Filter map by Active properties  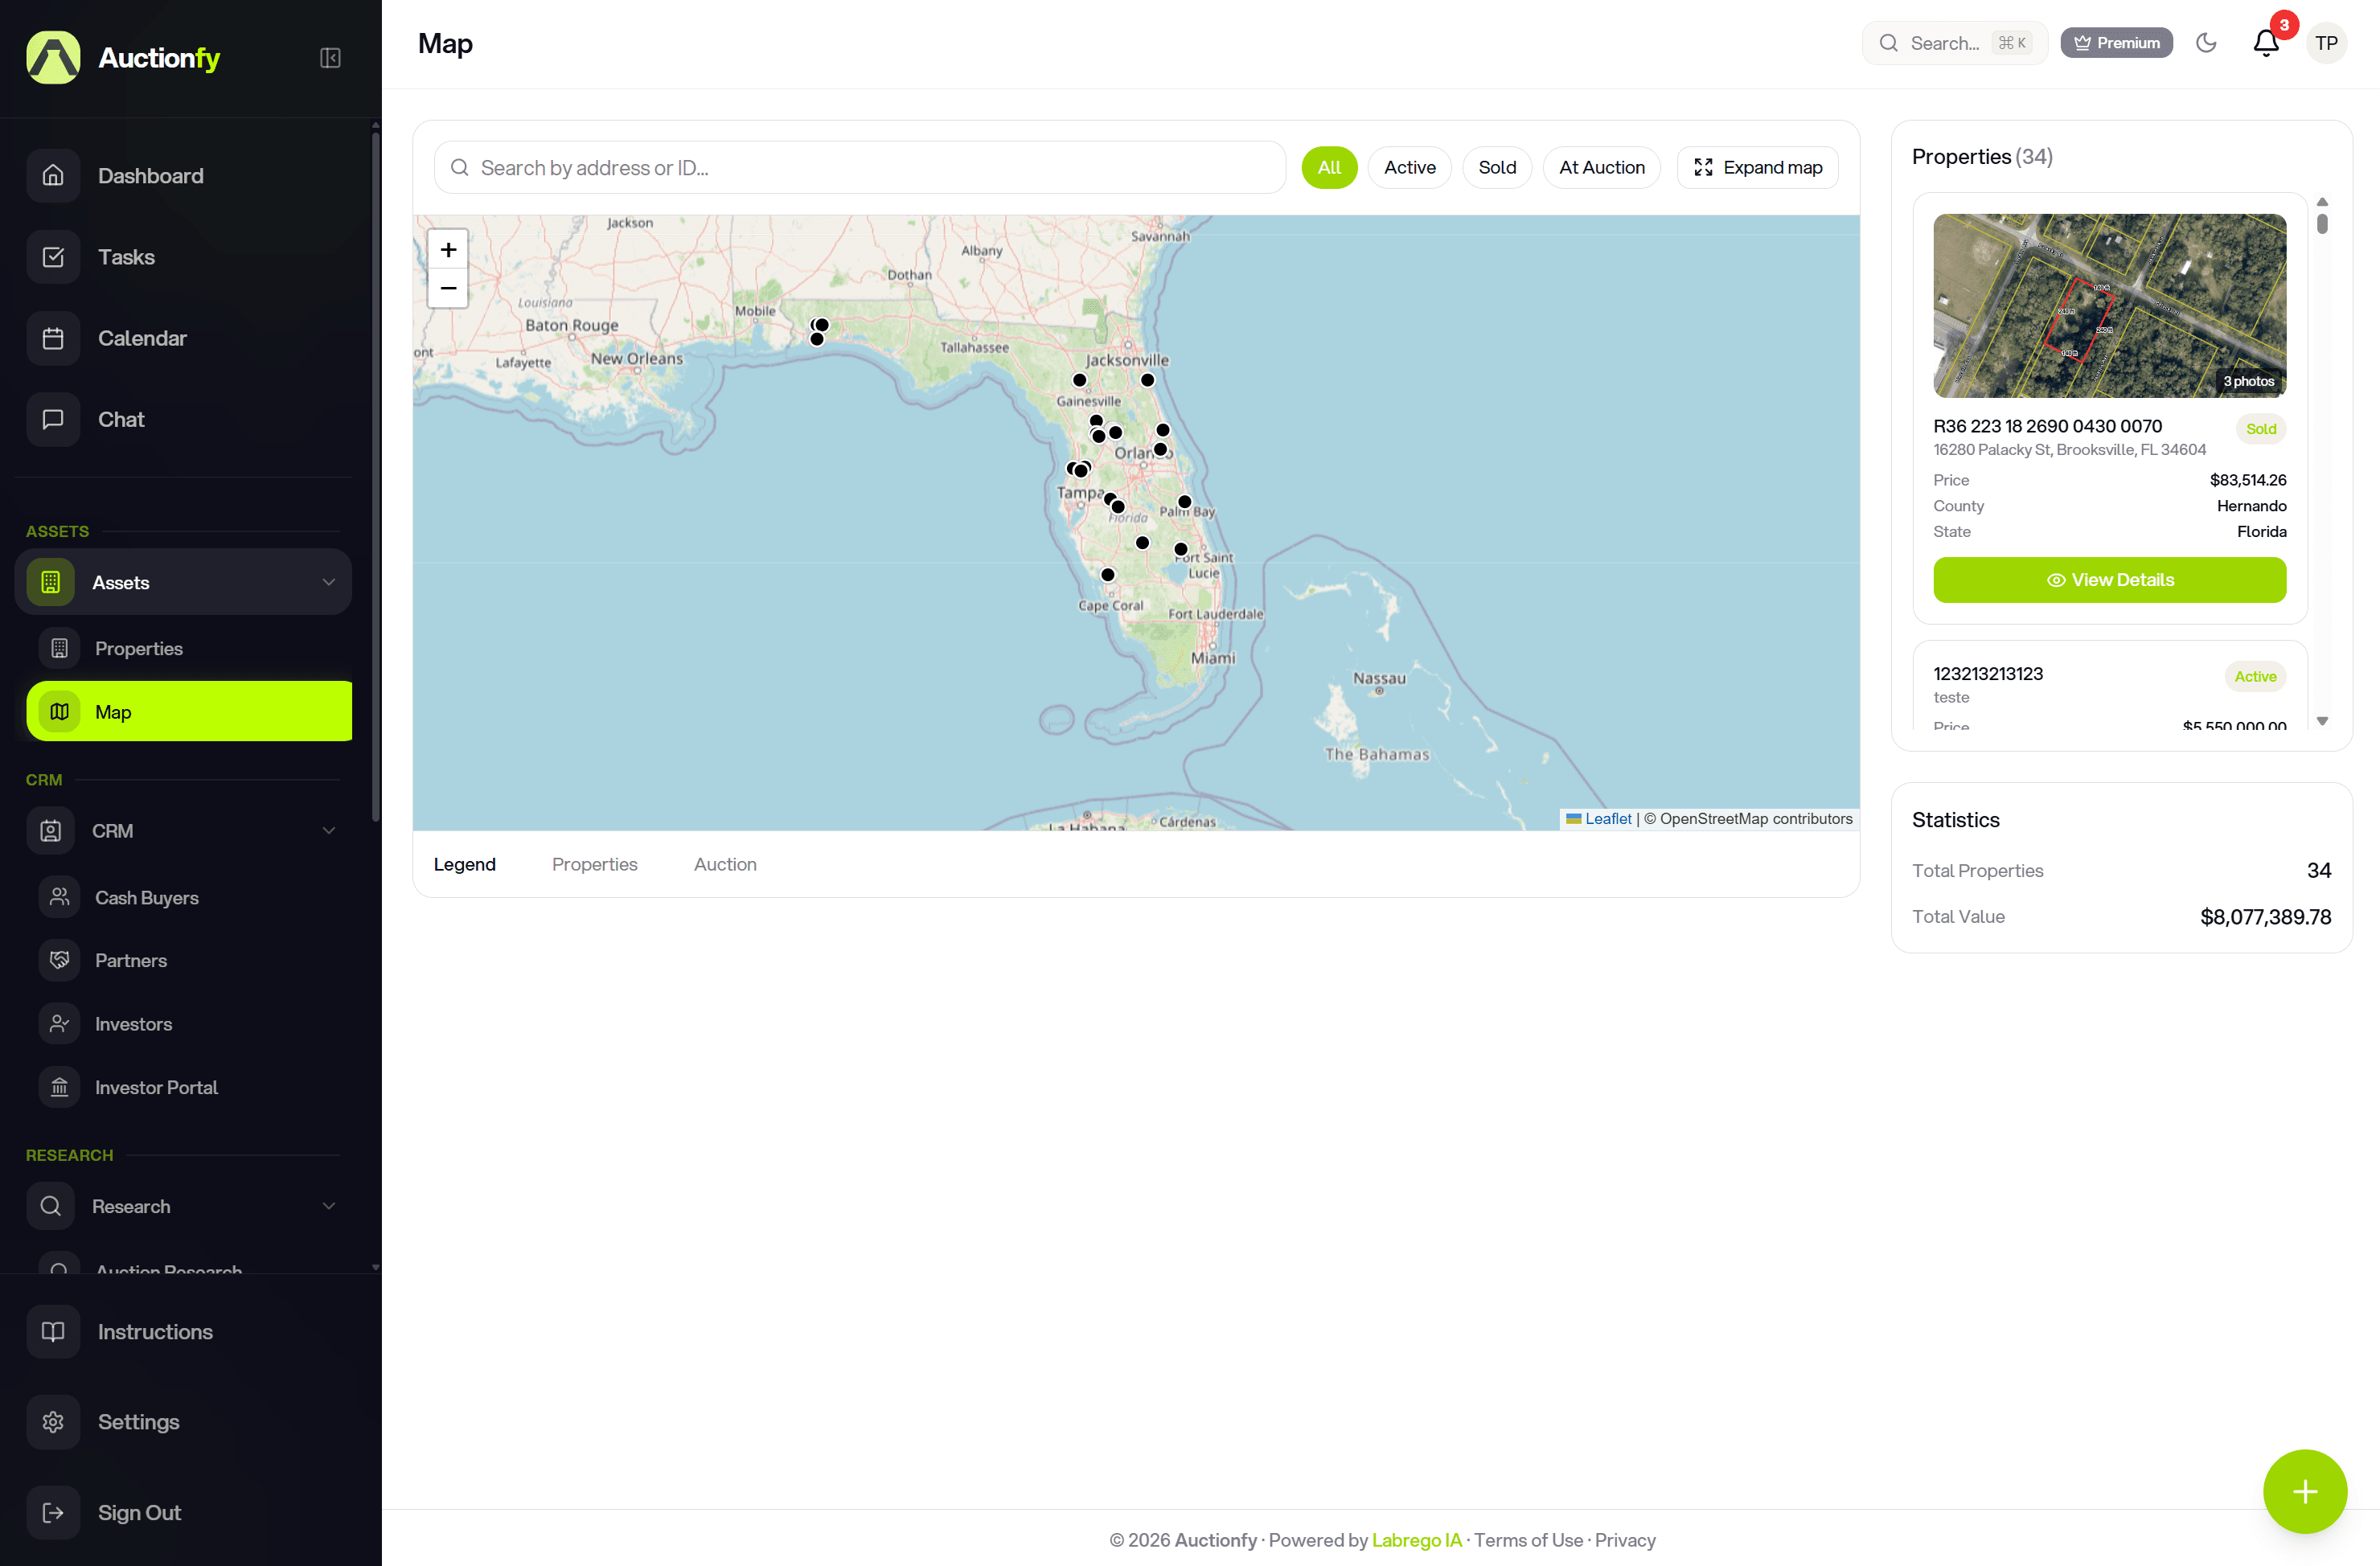pyautogui.click(x=1409, y=167)
